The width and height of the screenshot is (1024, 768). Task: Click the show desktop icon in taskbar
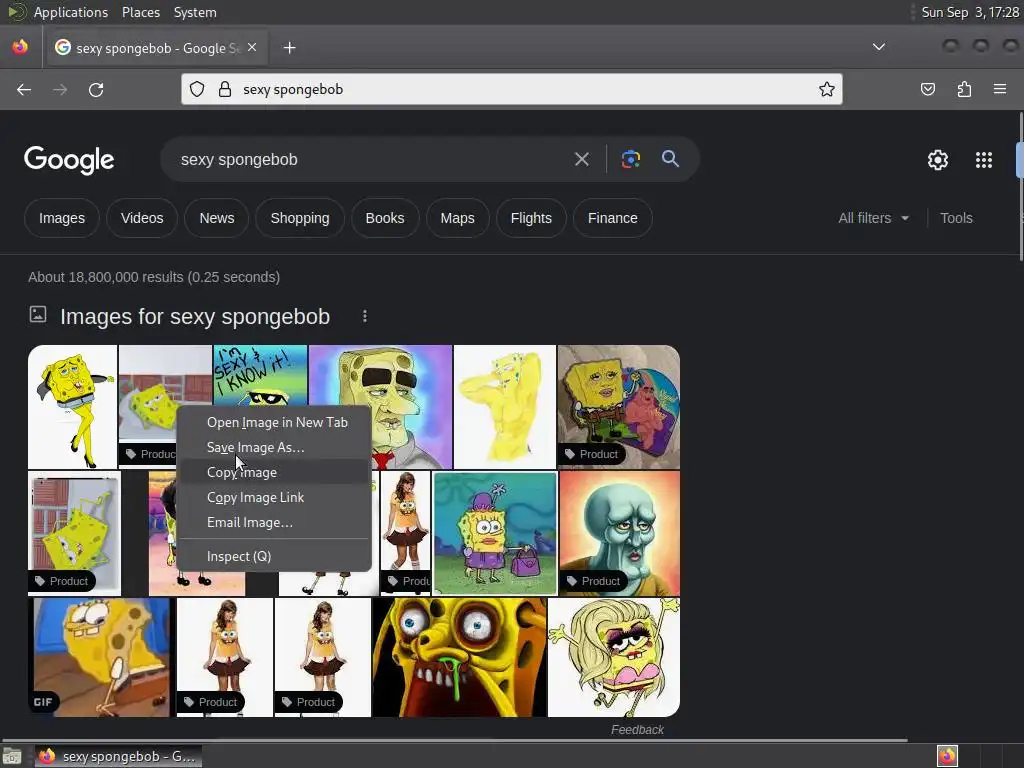pyautogui.click(x=12, y=756)
